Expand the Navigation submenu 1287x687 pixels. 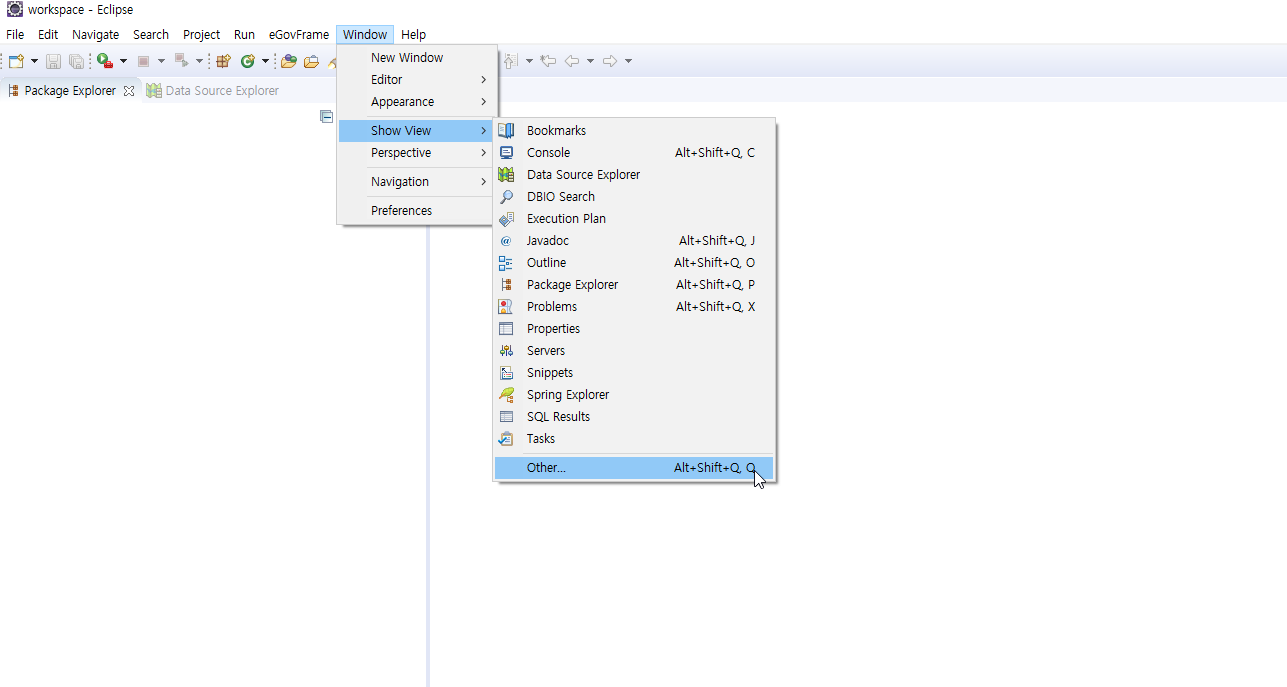click(416, 182)
